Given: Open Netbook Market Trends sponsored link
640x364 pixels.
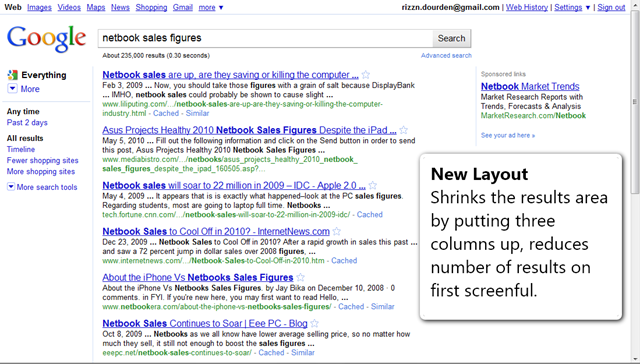Looking at the screenshot, I should pos(530,87).
